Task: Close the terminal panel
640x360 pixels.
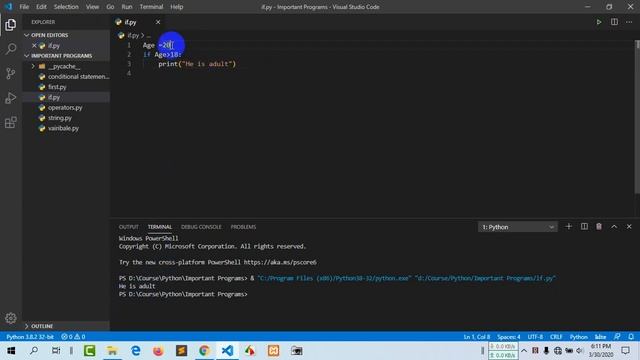Action: (629, 227)
